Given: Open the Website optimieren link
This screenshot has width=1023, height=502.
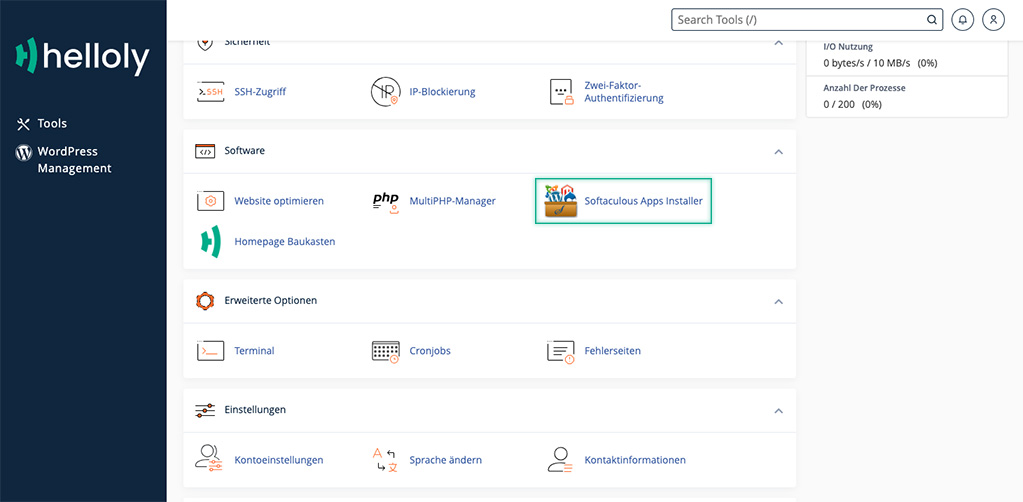Looking at the screenshot, I should [279, 201].
